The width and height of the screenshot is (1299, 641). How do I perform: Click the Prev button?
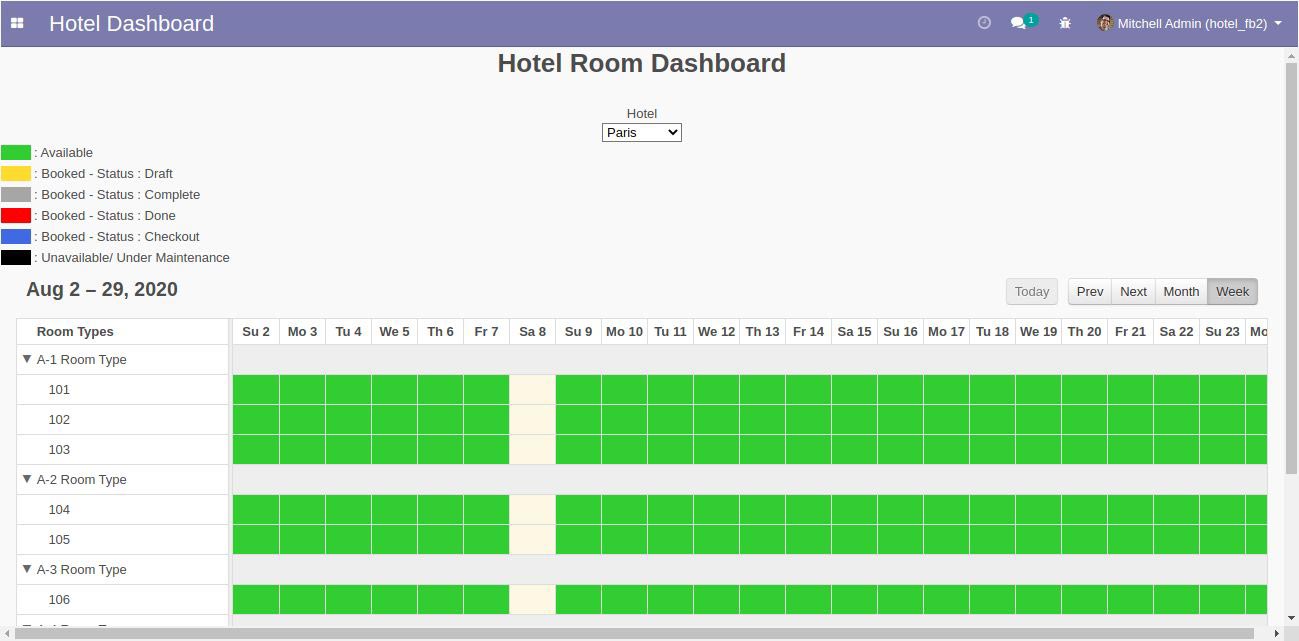point(1090,291)
